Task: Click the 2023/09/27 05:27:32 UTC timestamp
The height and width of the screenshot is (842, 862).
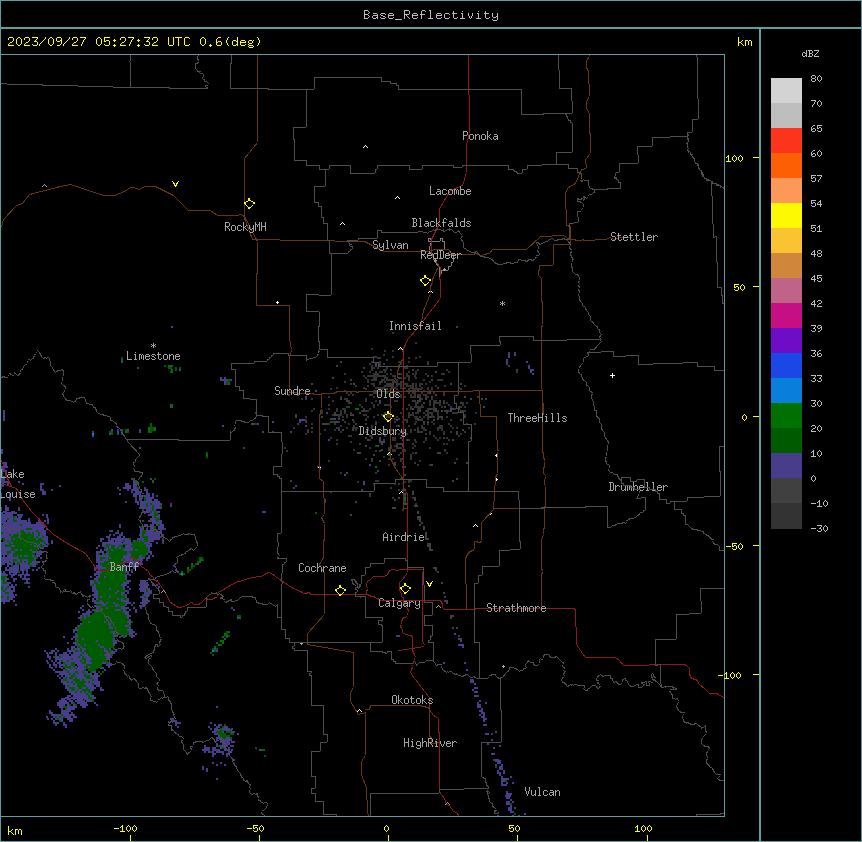Action: [x=99, y=42]
